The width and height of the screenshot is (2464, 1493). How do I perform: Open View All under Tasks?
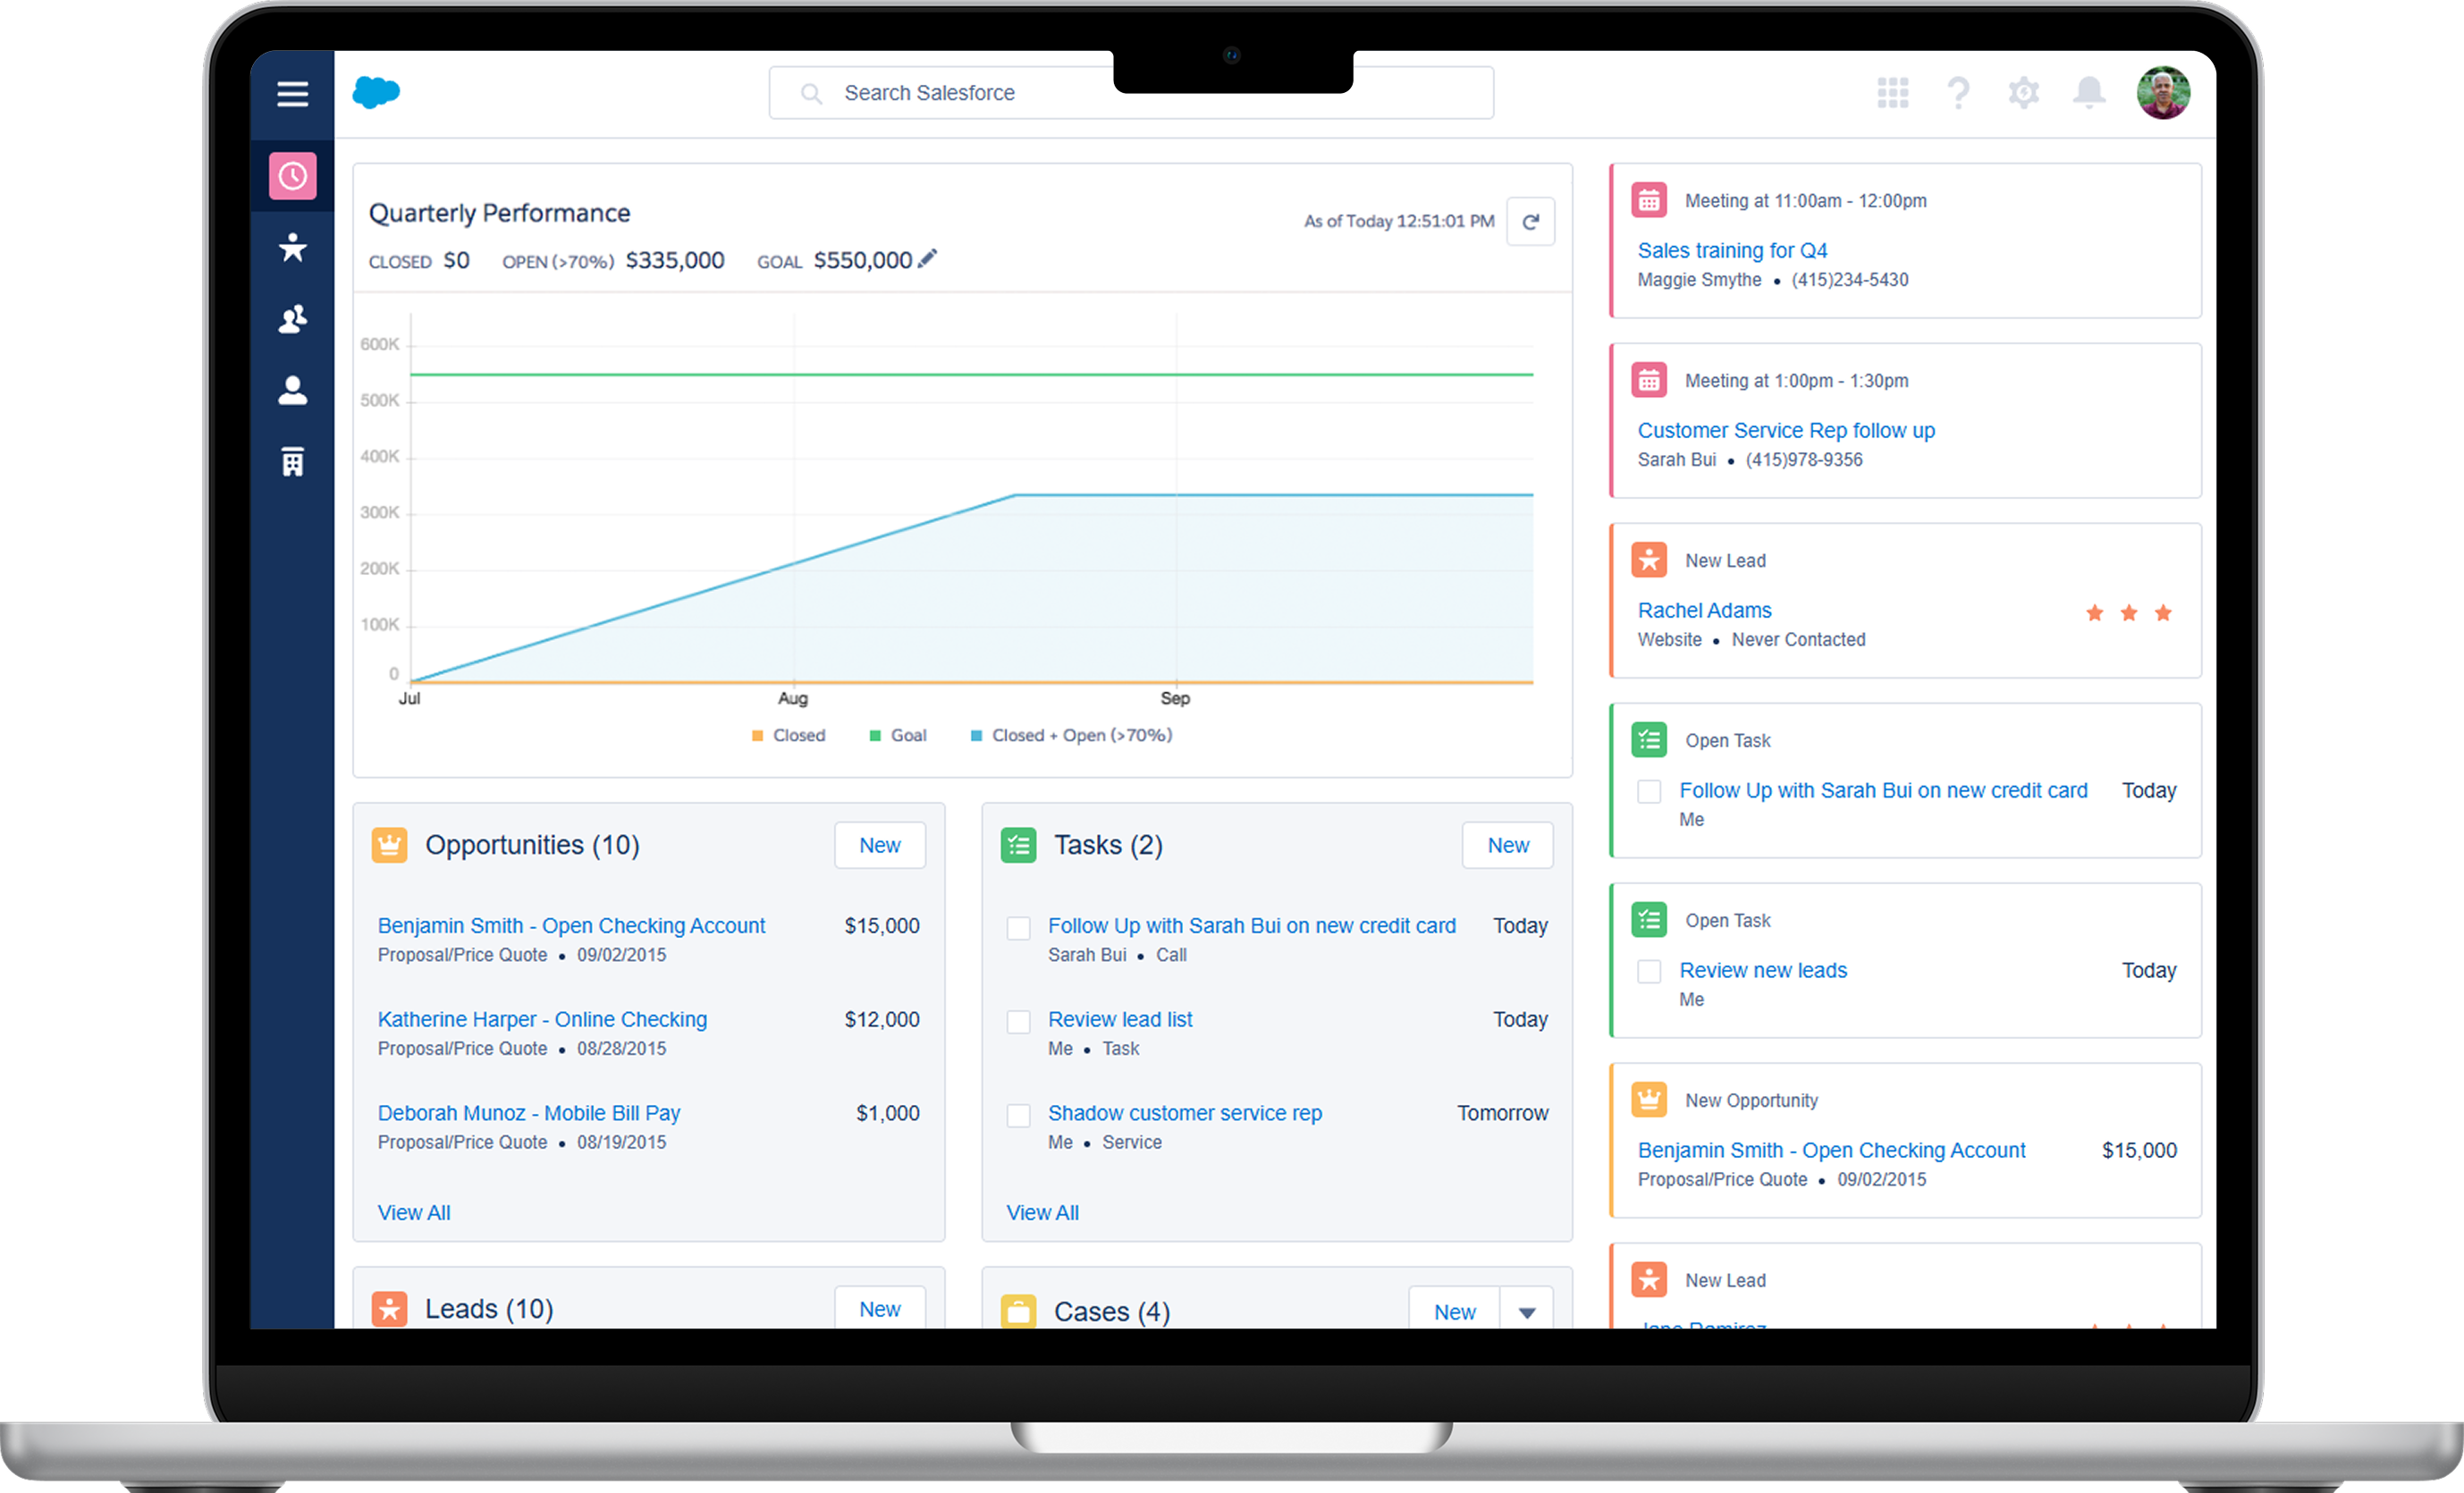1042,1212
